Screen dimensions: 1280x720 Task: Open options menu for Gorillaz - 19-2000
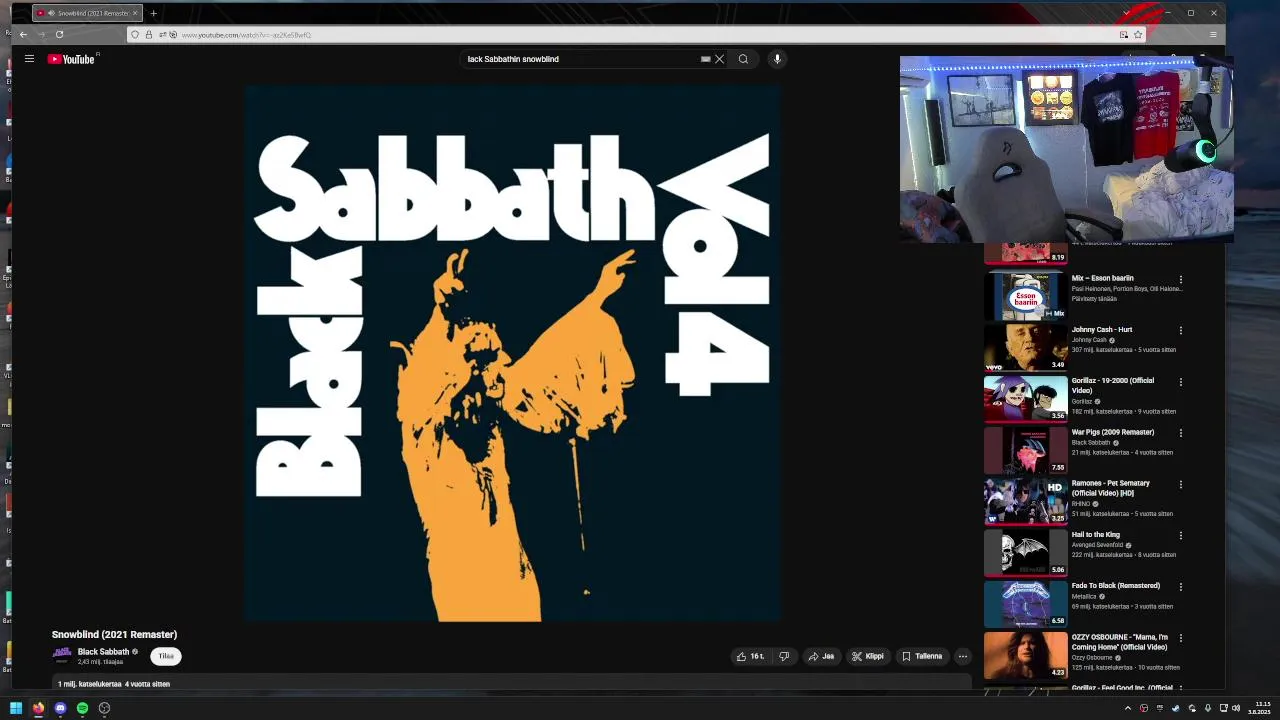point(1180,382)
